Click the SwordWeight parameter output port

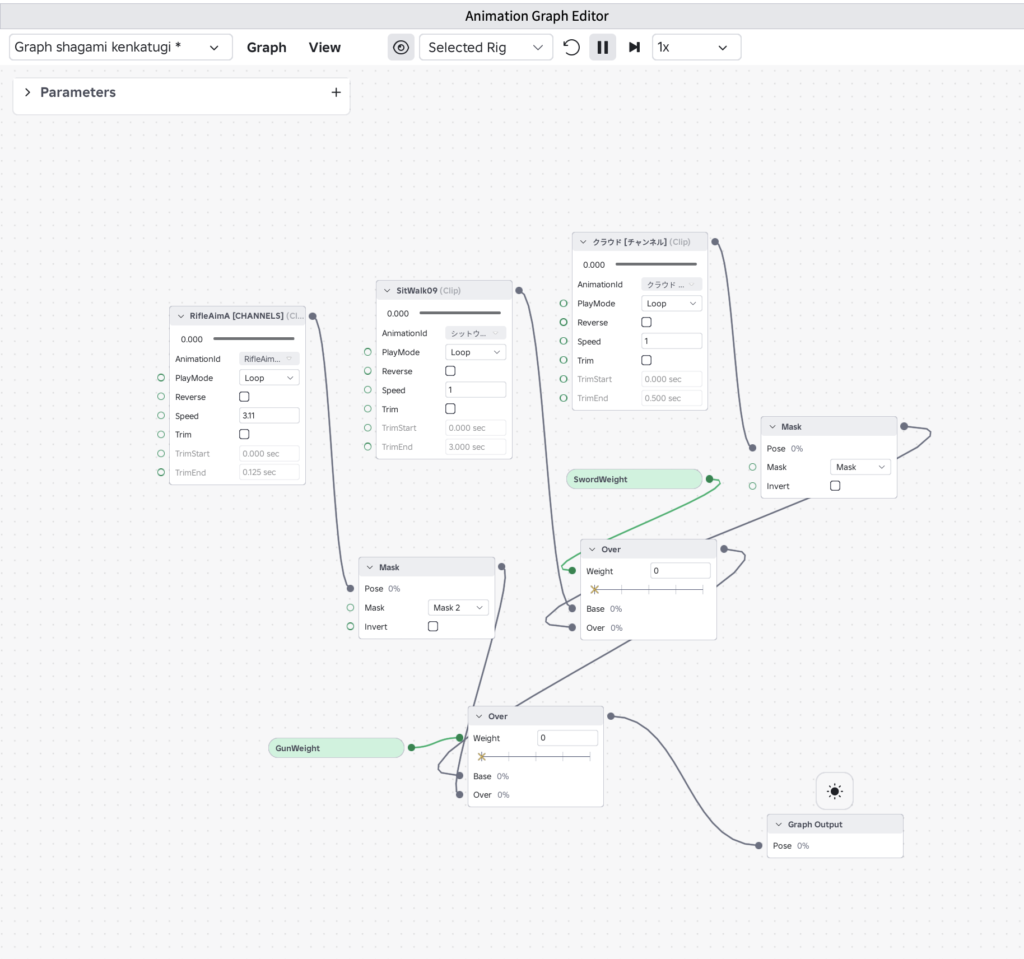710,480
